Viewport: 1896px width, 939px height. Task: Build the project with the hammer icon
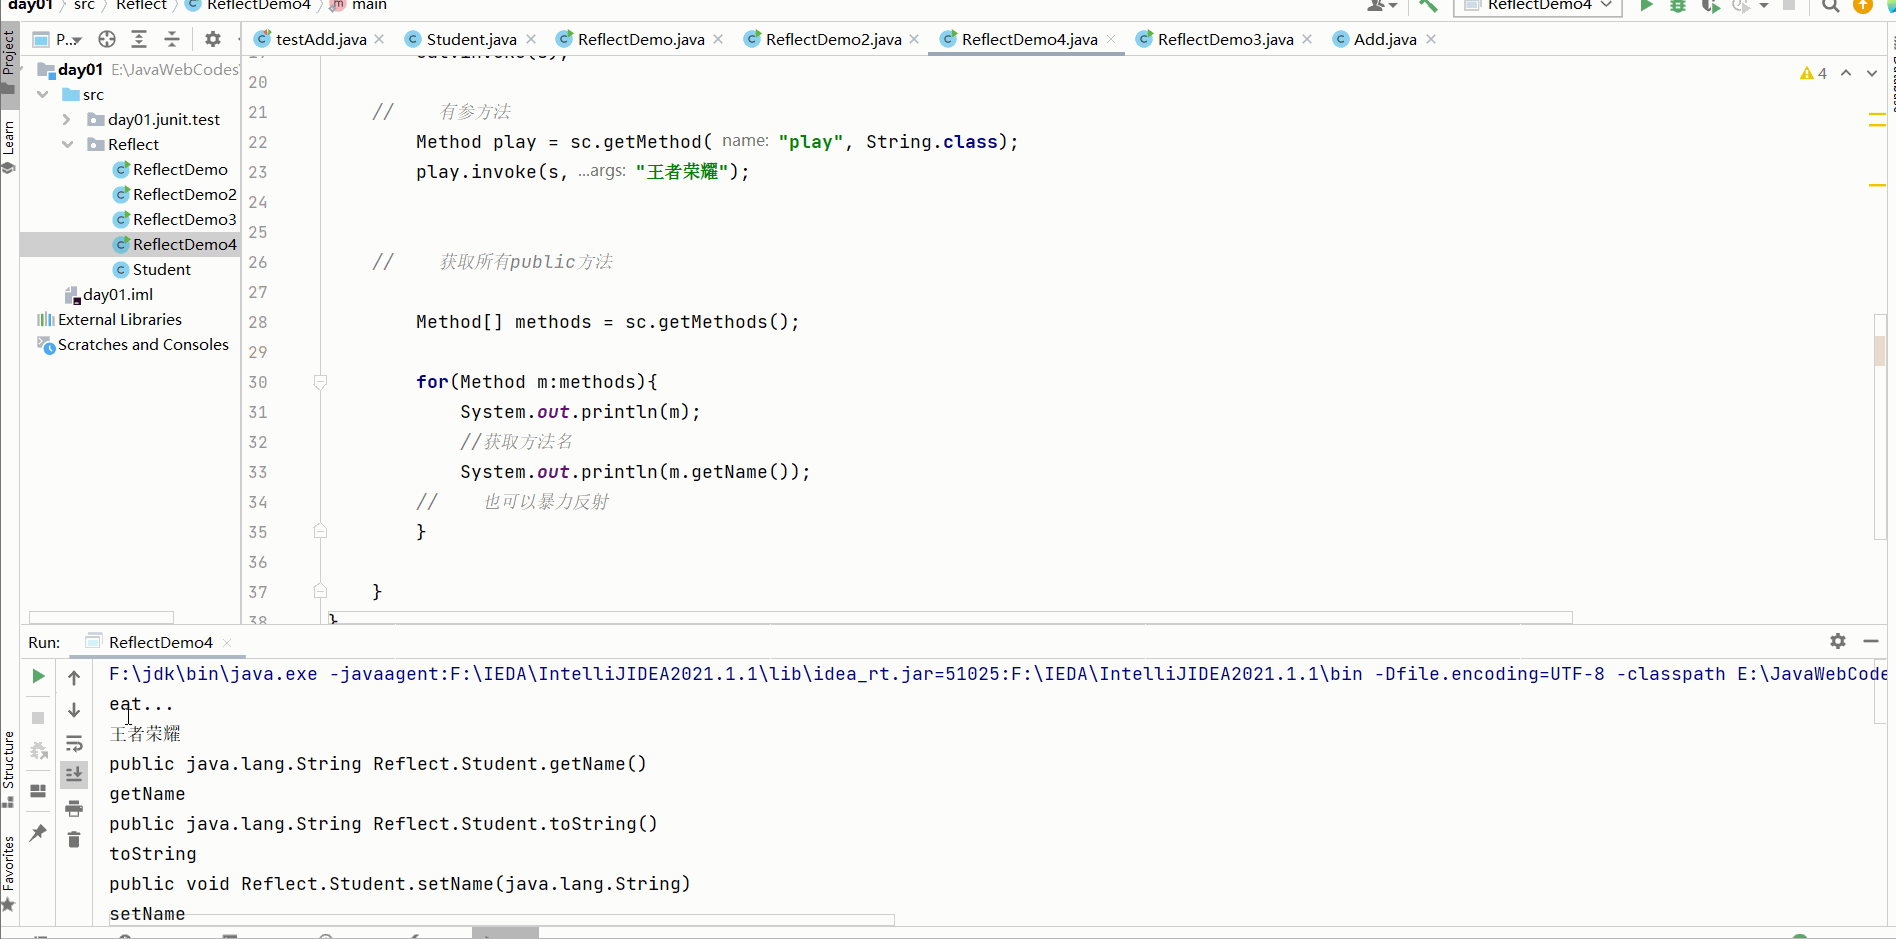1428,5
